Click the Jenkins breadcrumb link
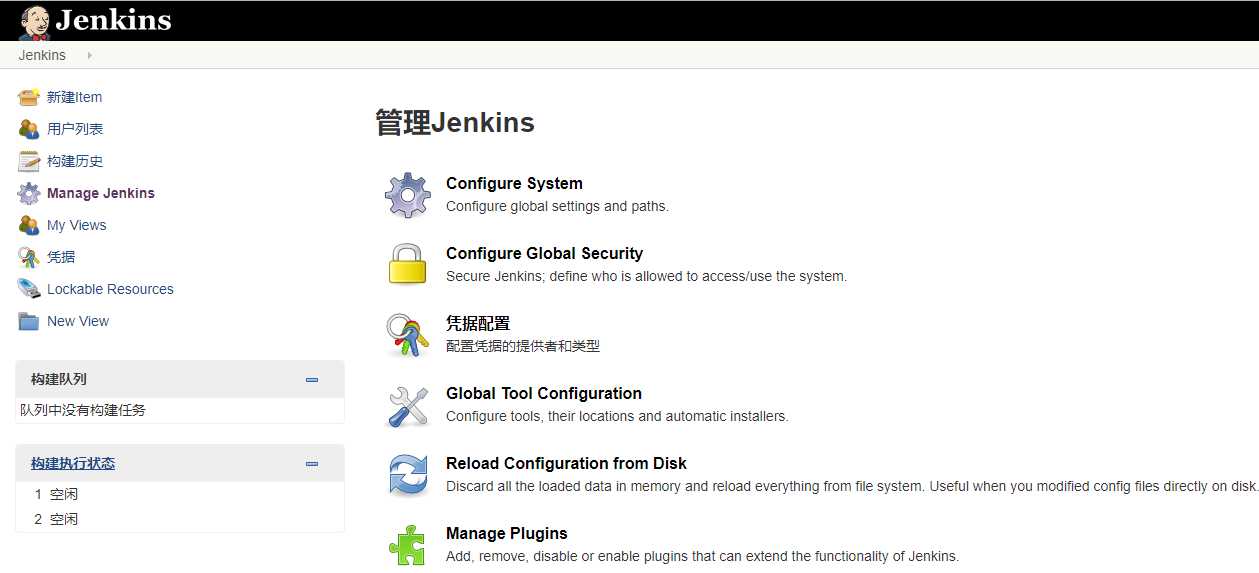1259x573 pixels. pyautogui.click(x=42, y=55)
